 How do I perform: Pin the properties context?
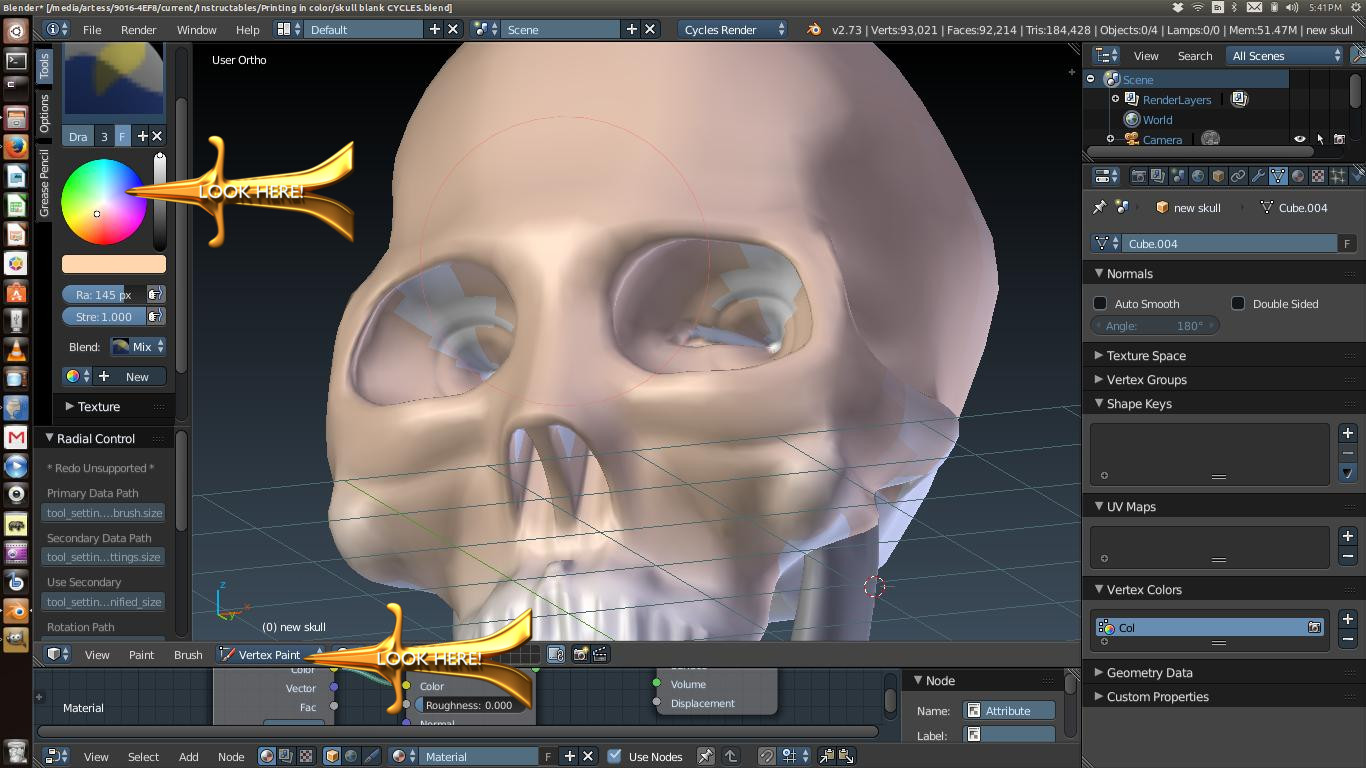point(1099,207)
